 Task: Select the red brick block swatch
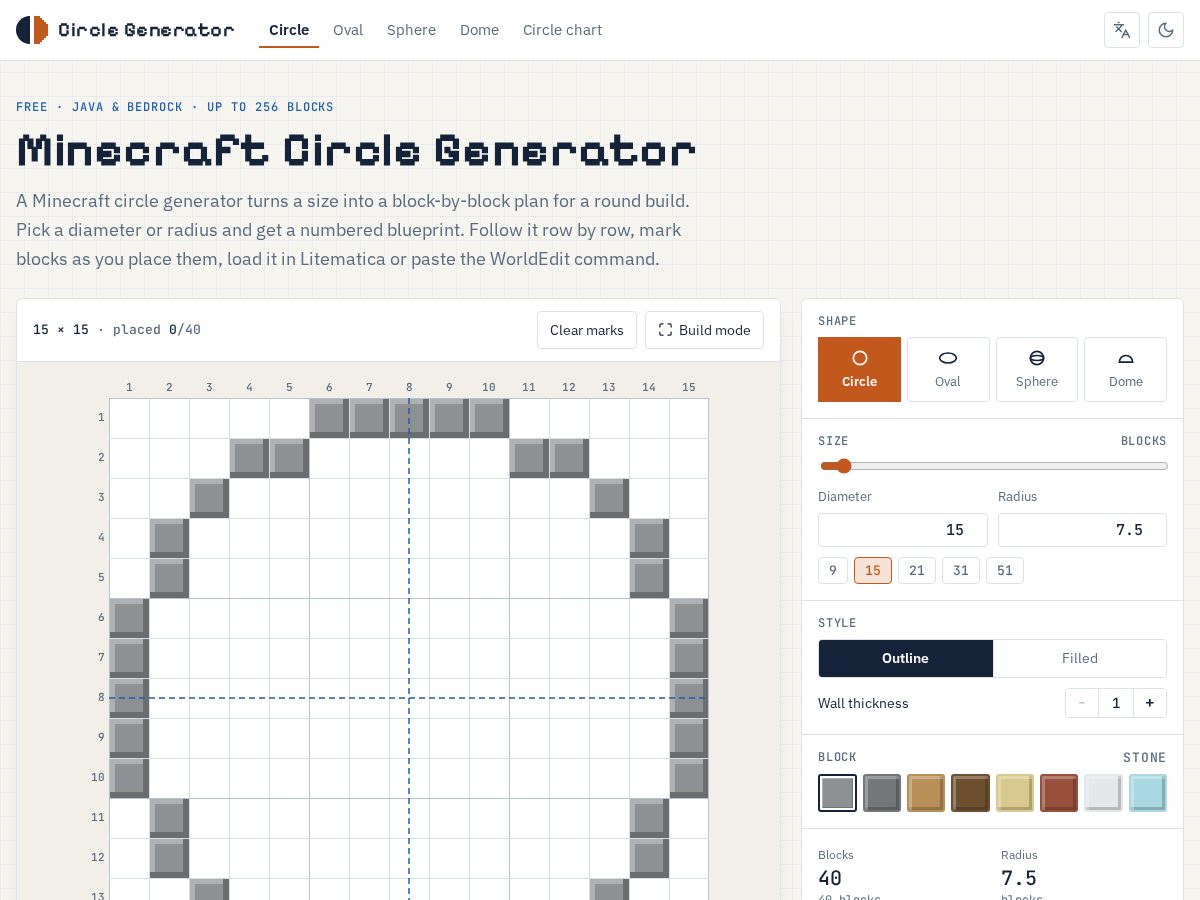pos(1059,793)
